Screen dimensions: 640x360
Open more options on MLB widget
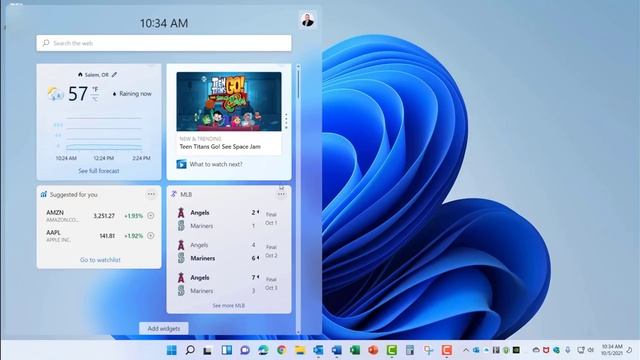pos(281,194)
